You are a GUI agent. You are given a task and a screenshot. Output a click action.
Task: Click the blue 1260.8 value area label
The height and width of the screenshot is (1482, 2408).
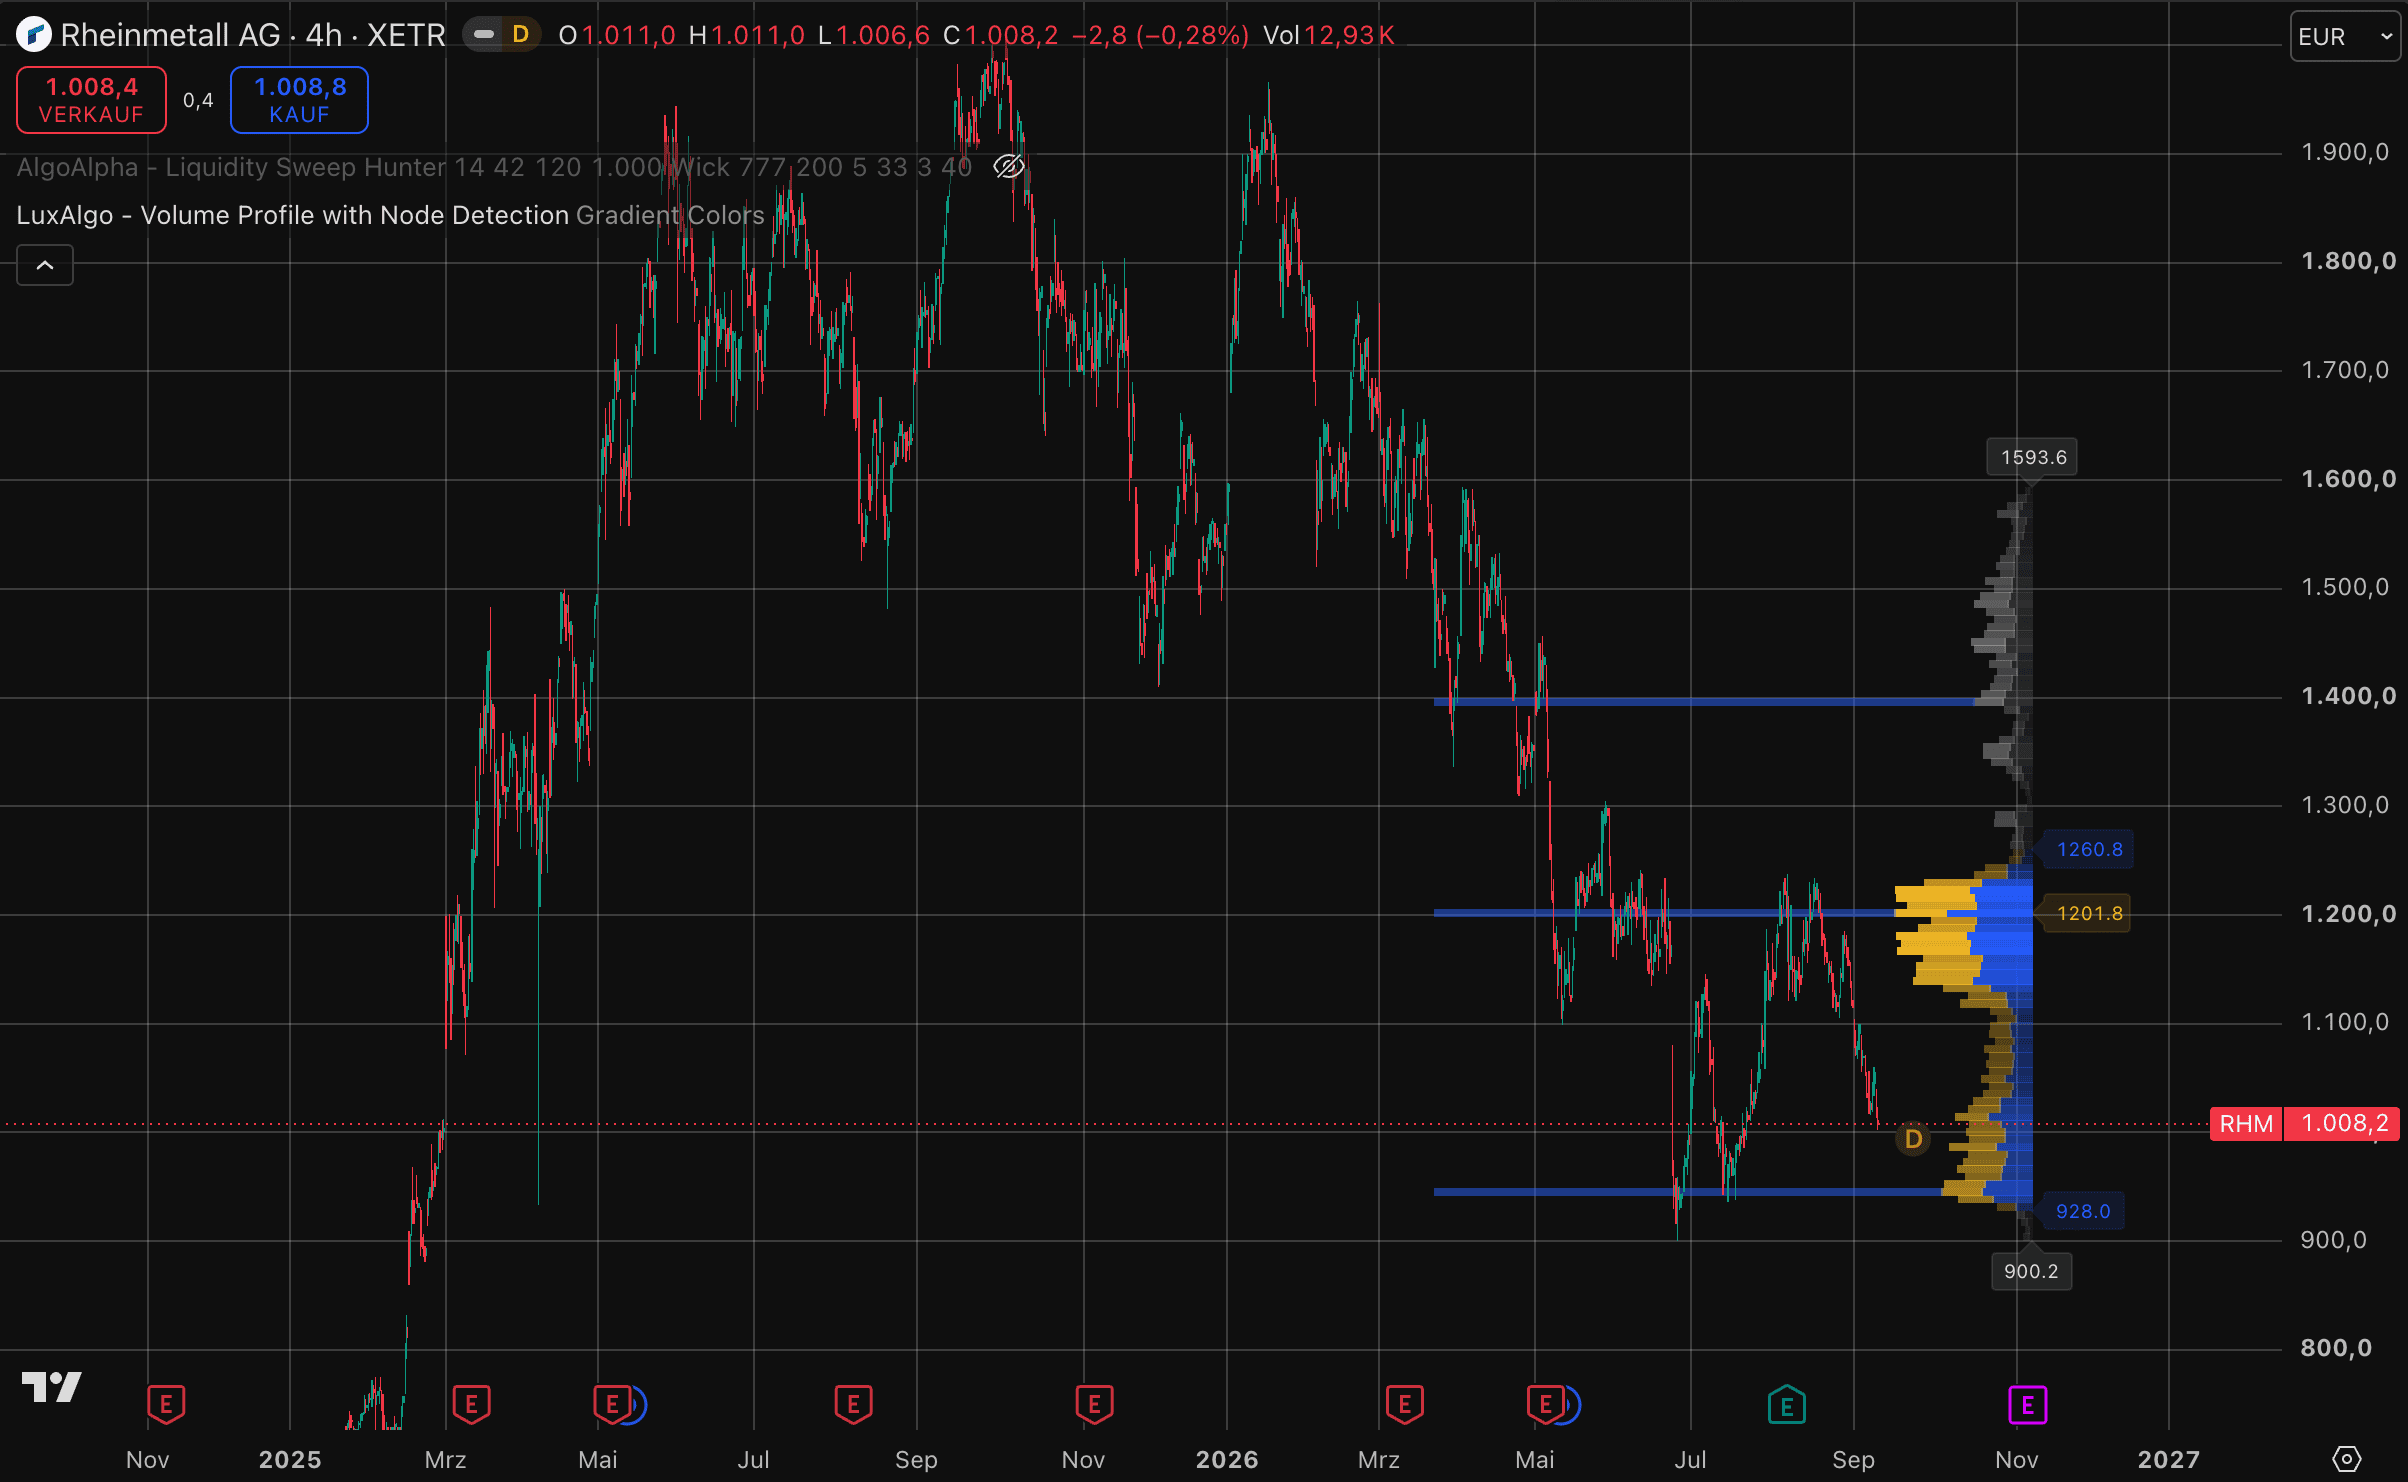(2089, 849)
